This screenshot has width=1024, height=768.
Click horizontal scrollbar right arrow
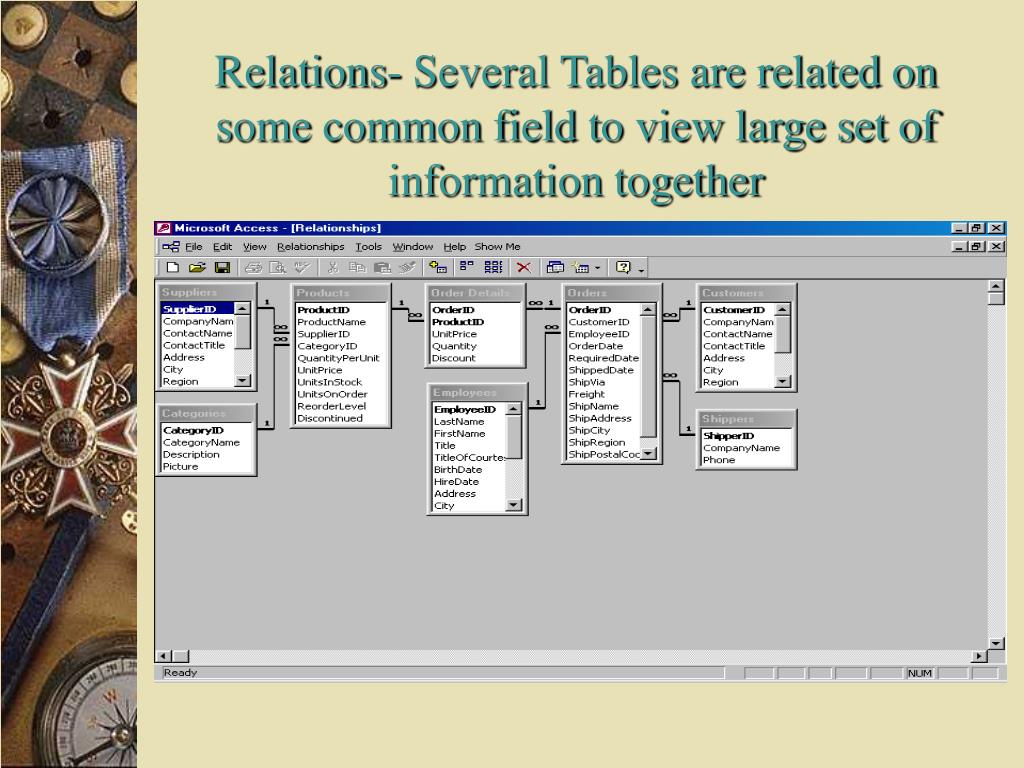pyautogui.click(x=980, y=656)
